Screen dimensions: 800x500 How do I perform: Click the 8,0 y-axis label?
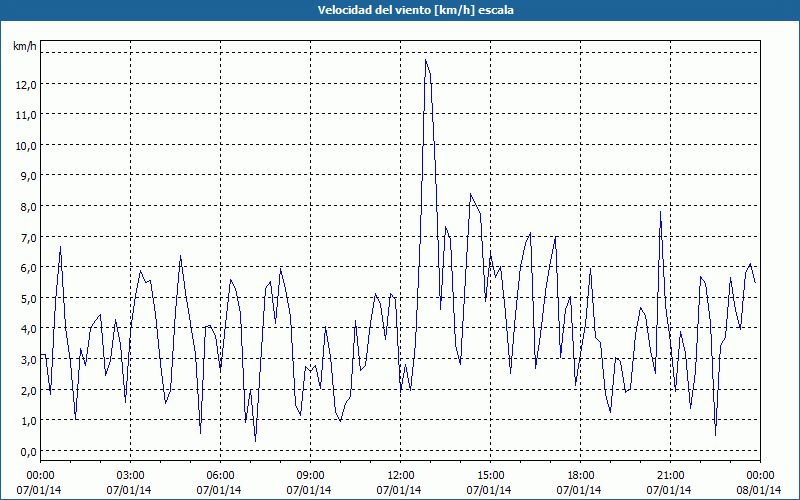28,207
